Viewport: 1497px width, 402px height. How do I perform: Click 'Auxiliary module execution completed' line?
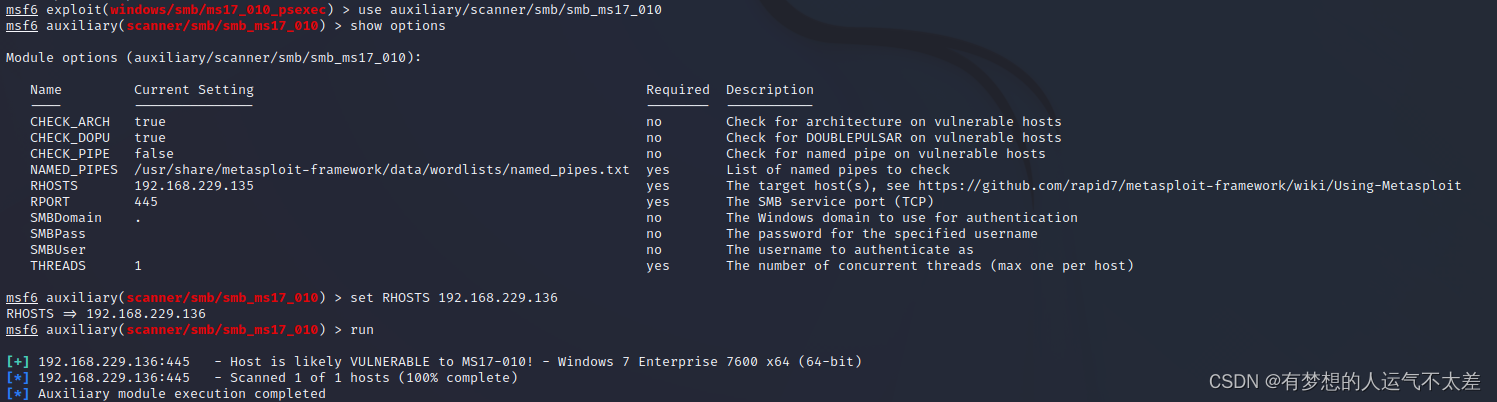tap(166, 394)
